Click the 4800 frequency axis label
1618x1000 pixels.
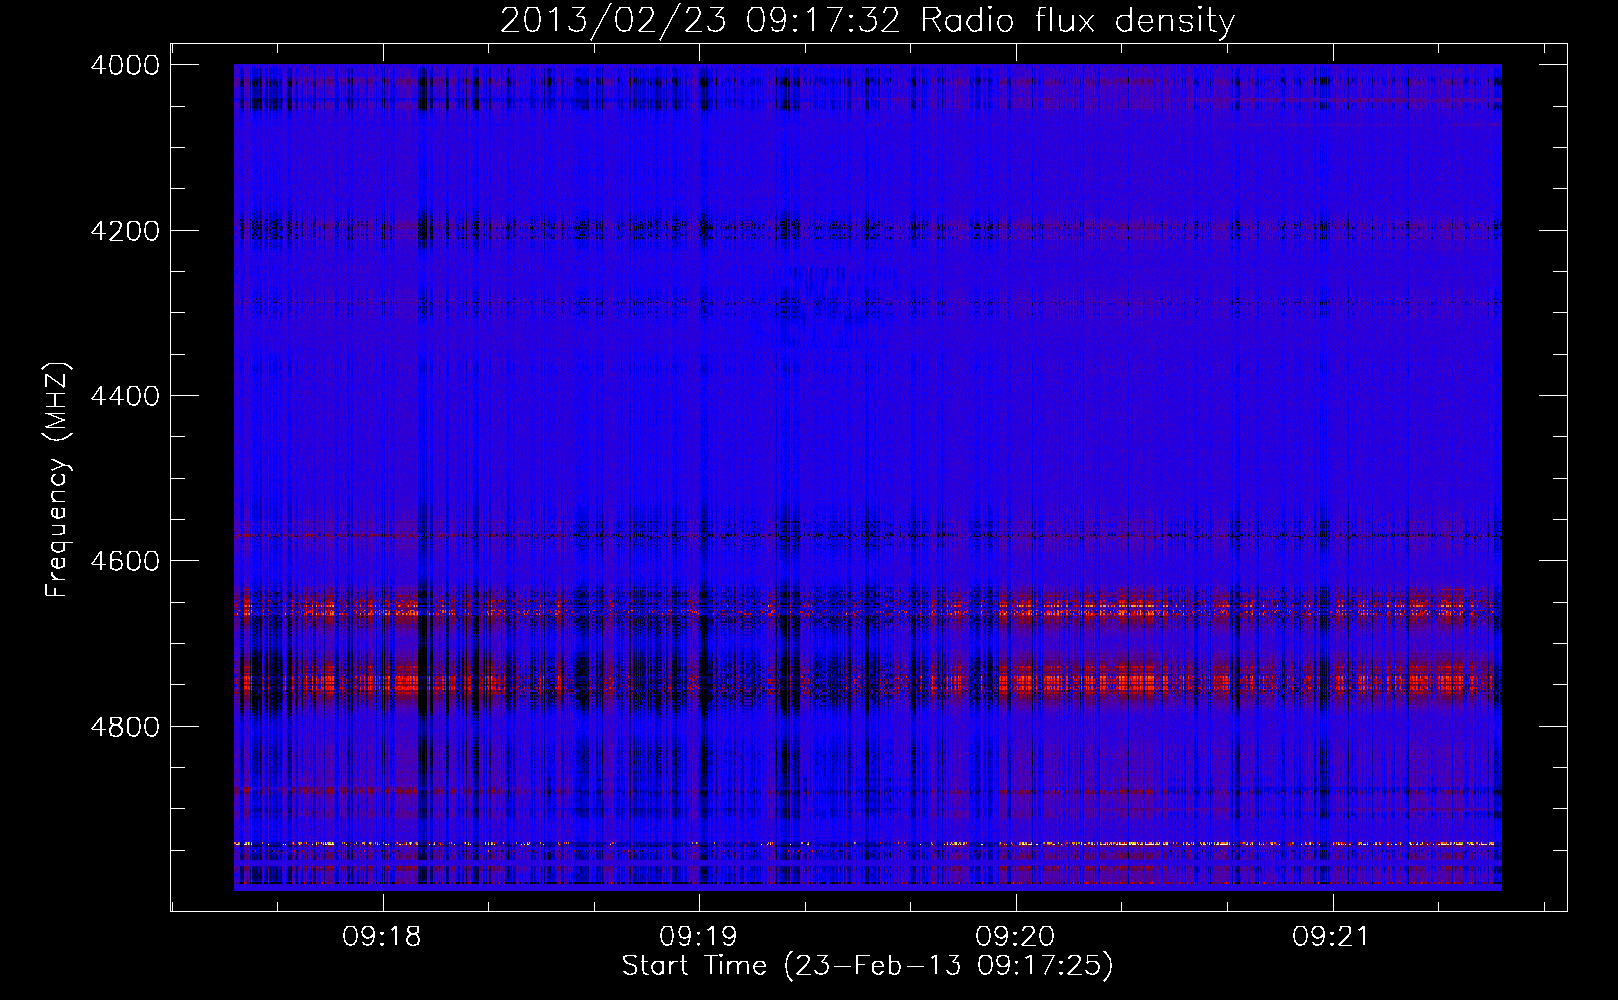coord(125,727)
